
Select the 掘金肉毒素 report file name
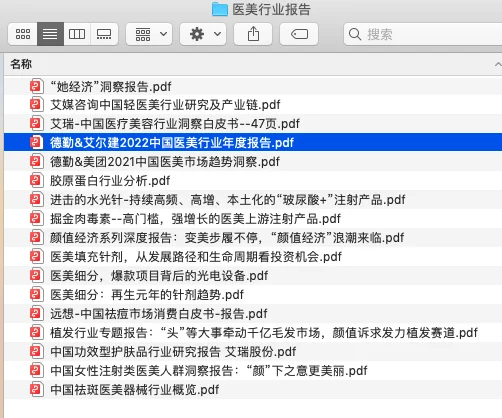[x=195, y=219]
